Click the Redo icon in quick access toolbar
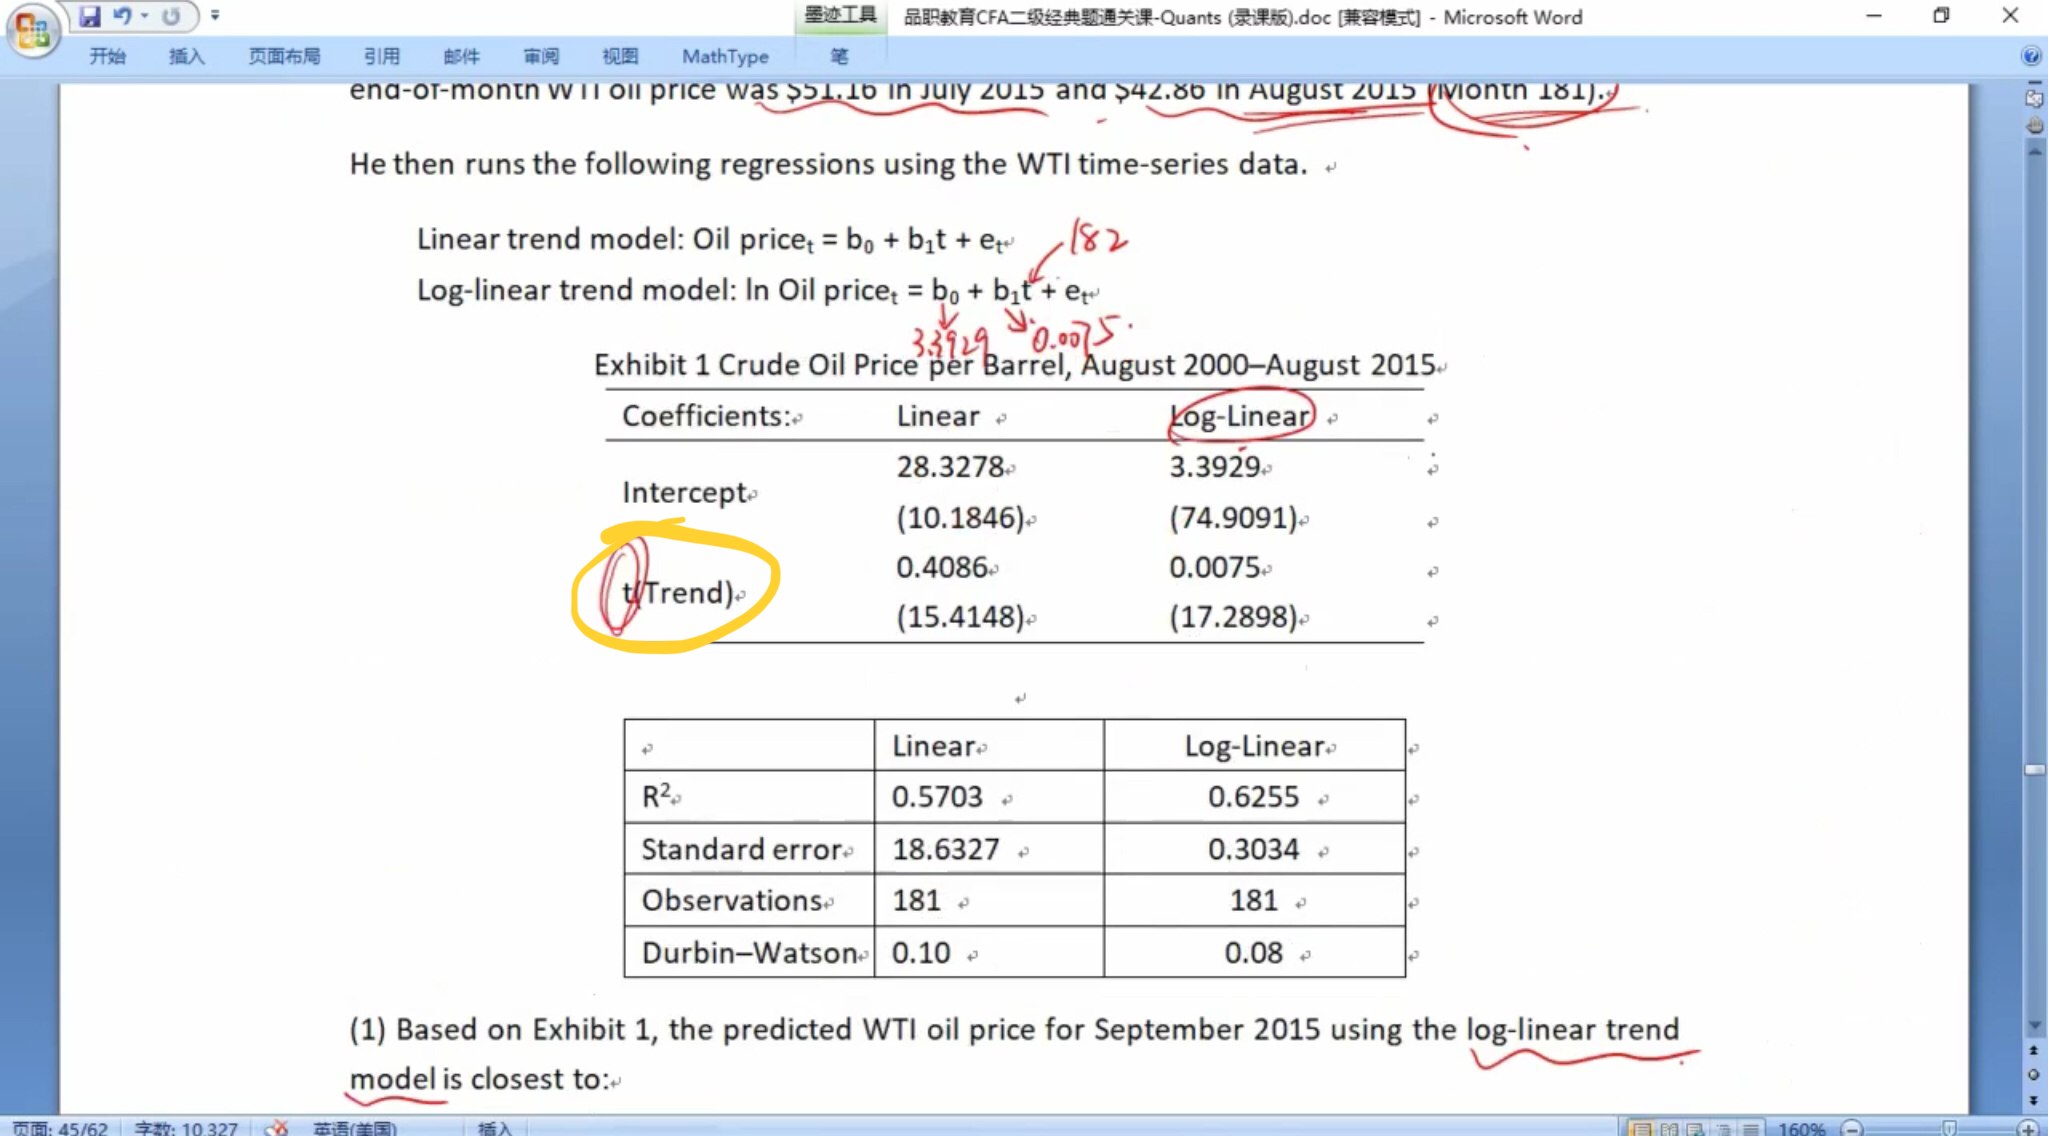Viewport: 2048px width, 1136px height. click(x=171, y=16)
